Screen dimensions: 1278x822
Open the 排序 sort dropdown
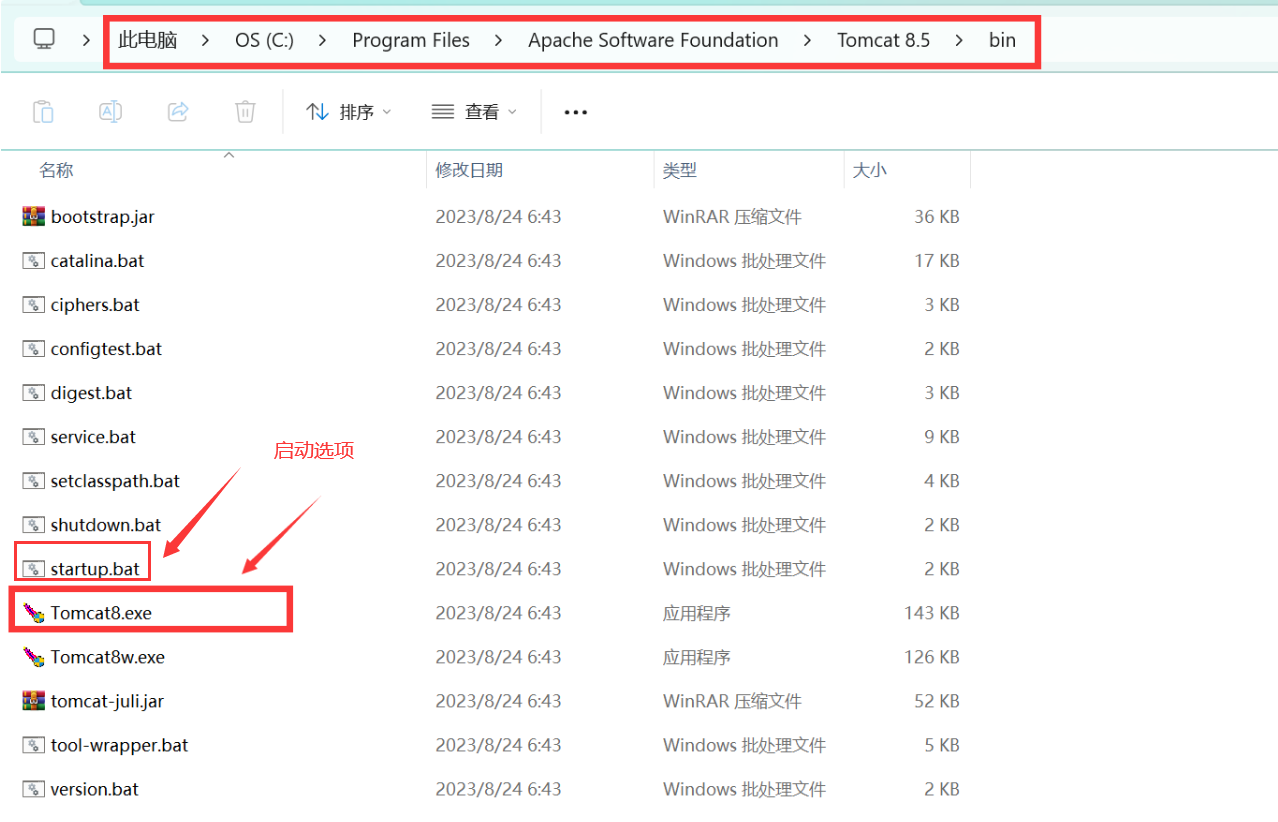coord(349,112)
